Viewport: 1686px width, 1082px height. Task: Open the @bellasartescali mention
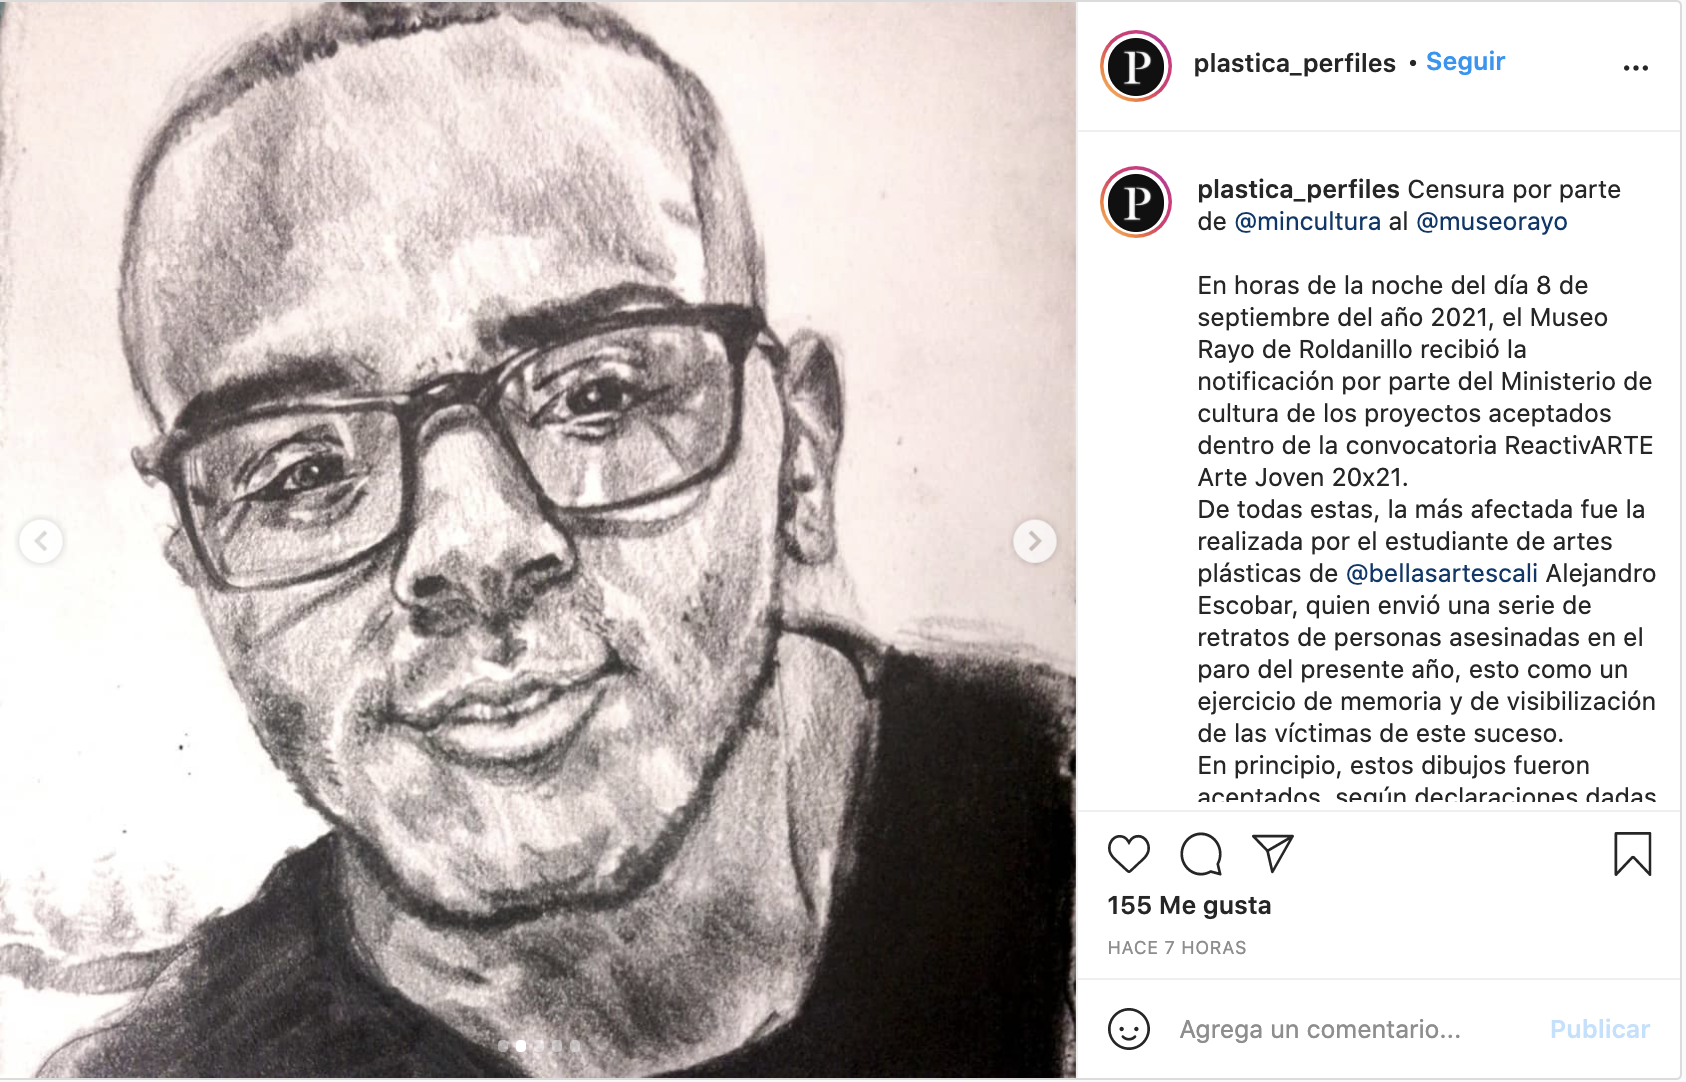click(x=1442, y=573)
